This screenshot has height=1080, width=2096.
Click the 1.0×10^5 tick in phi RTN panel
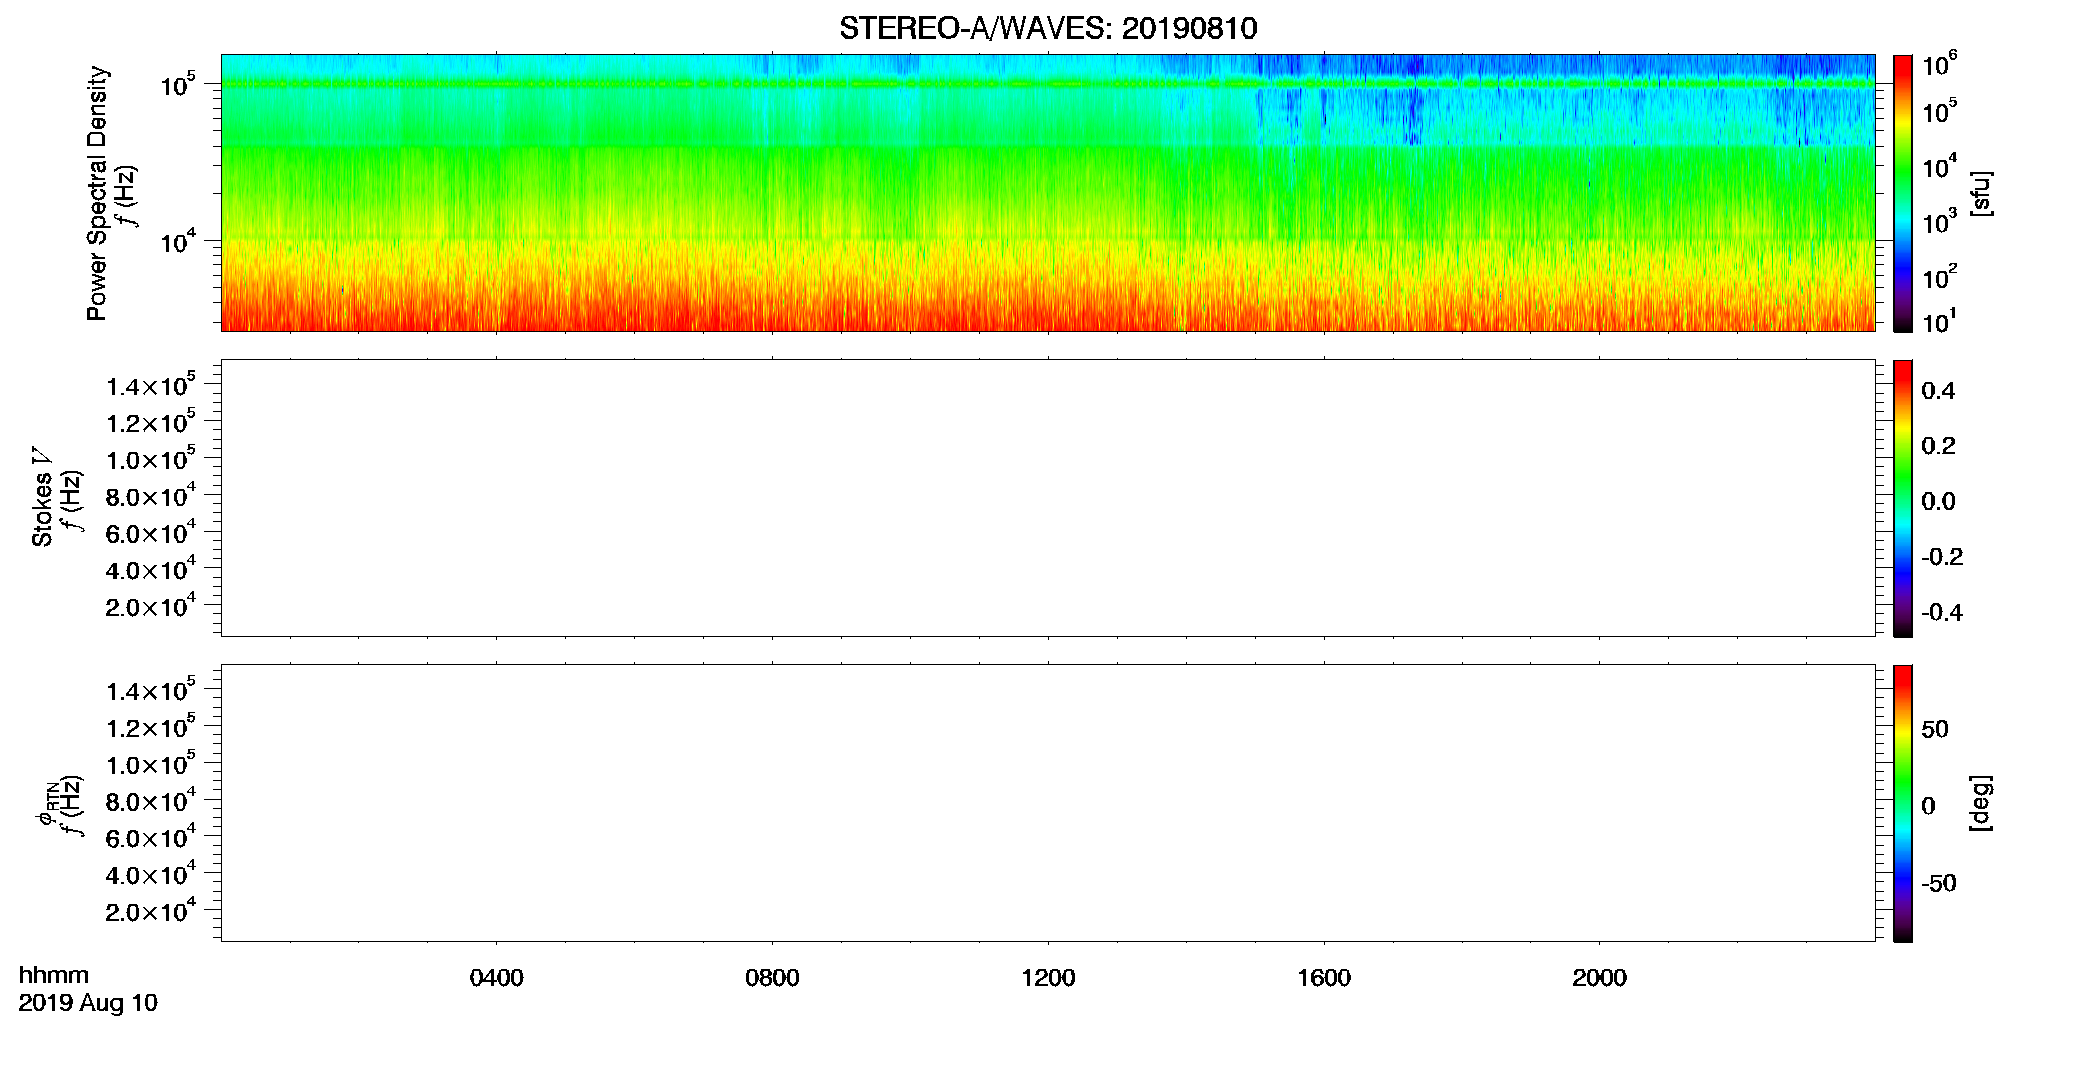[151, 763]
